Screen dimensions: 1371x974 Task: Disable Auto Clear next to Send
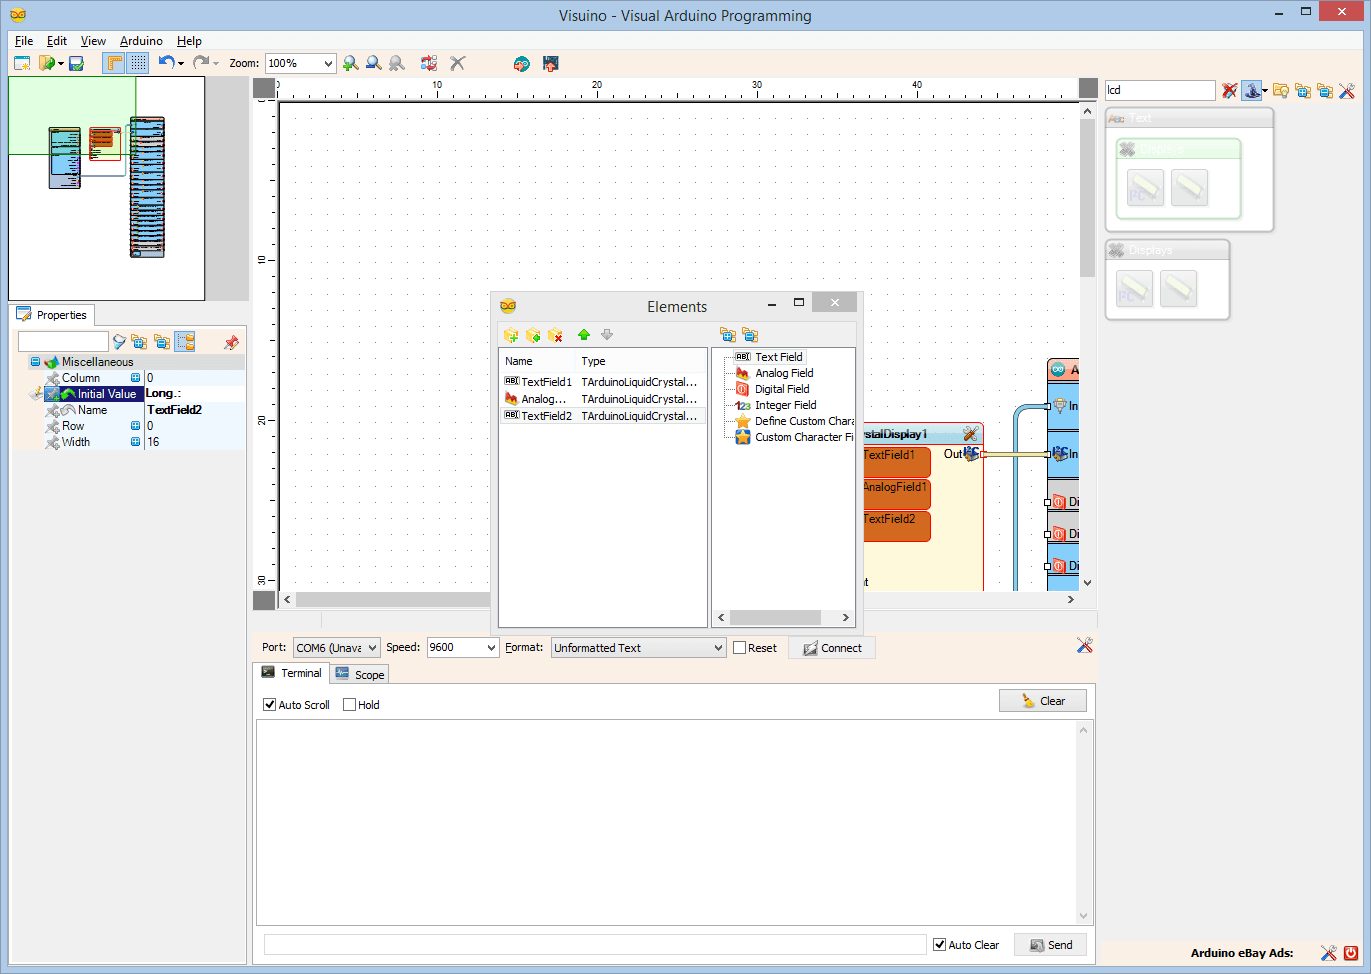938,944
